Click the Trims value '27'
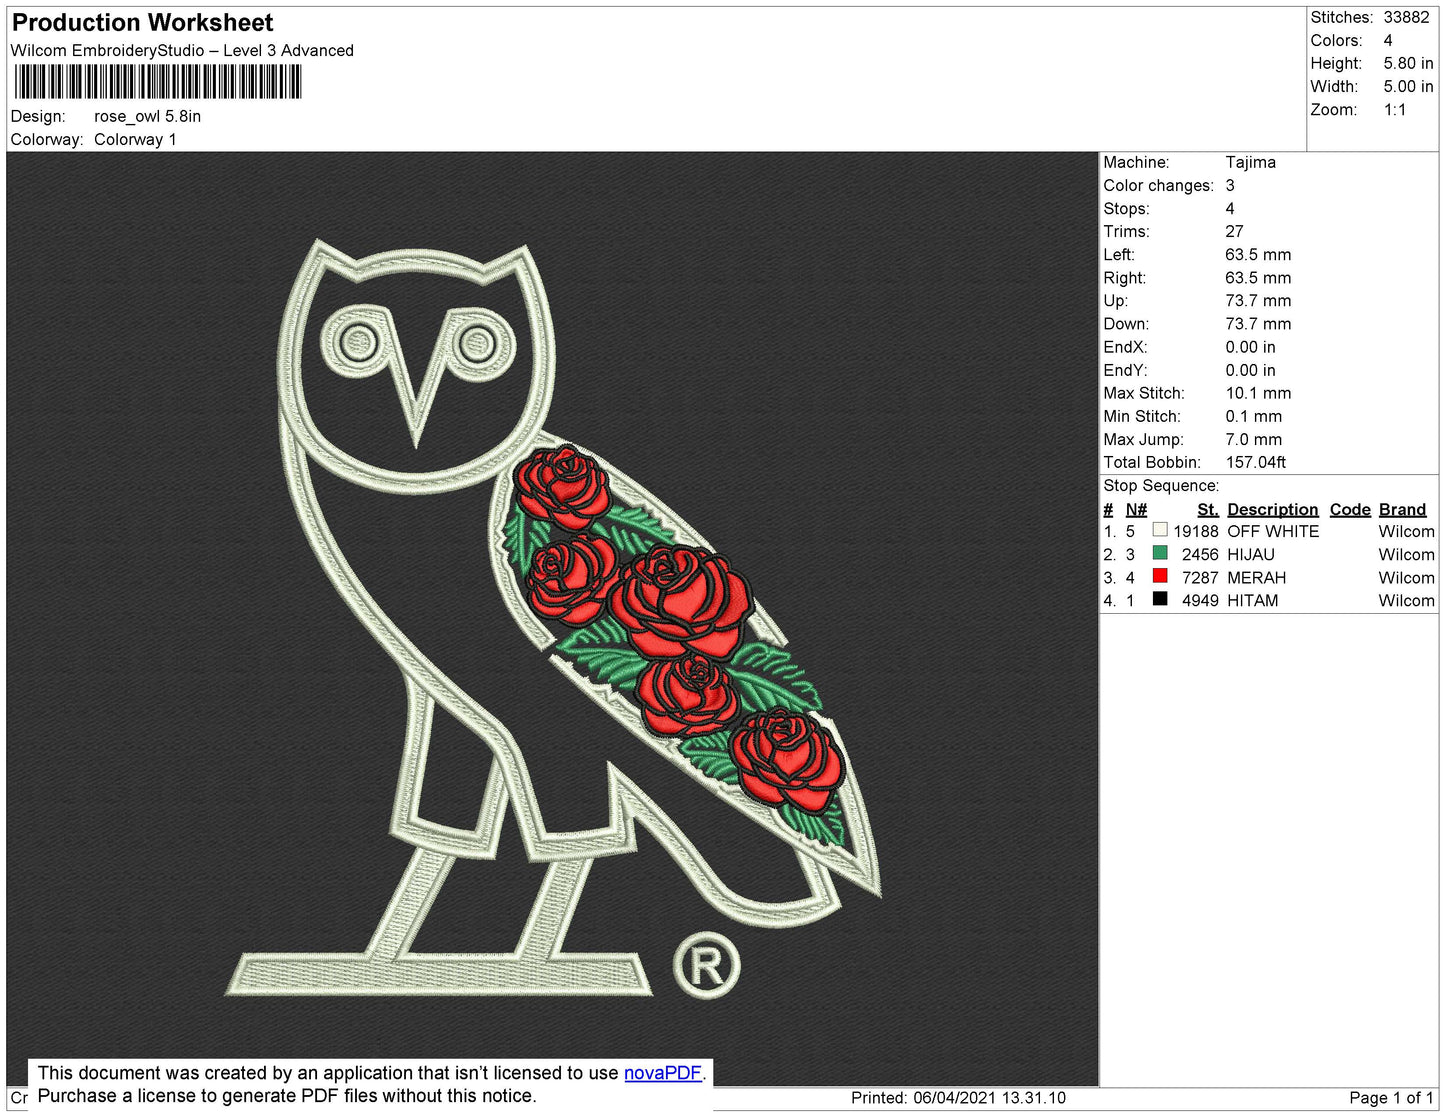 click(1235, 232)
